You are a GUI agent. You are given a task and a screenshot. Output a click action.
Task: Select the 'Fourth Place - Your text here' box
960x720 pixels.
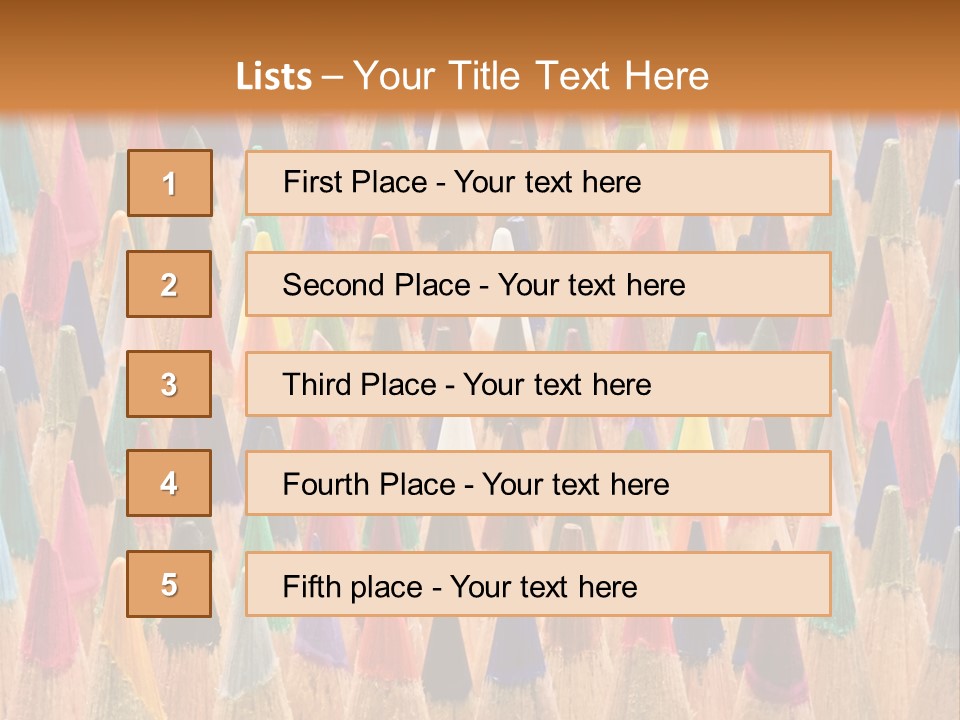[x=538, y=483]
